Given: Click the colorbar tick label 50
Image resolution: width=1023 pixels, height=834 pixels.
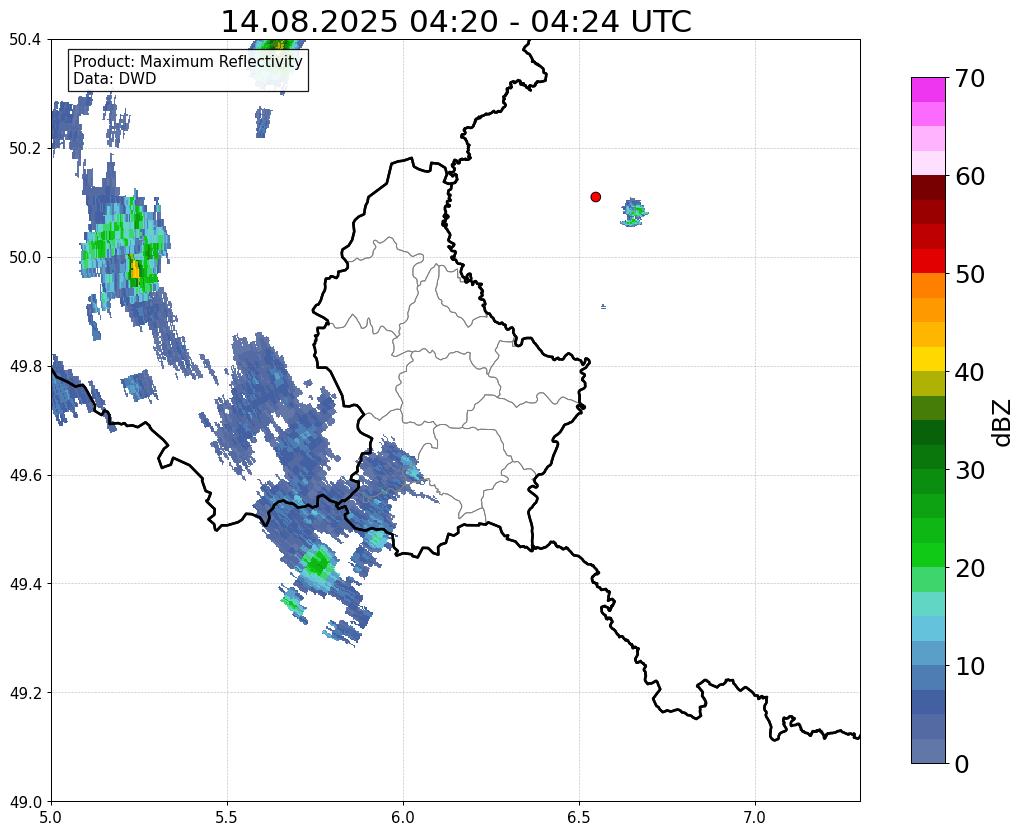Looking at the screenshot, I should tap(970, 274).
